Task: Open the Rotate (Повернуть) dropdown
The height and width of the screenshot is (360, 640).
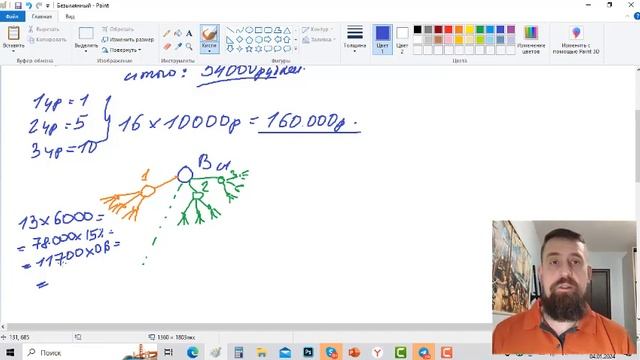Action: (121, 50)
